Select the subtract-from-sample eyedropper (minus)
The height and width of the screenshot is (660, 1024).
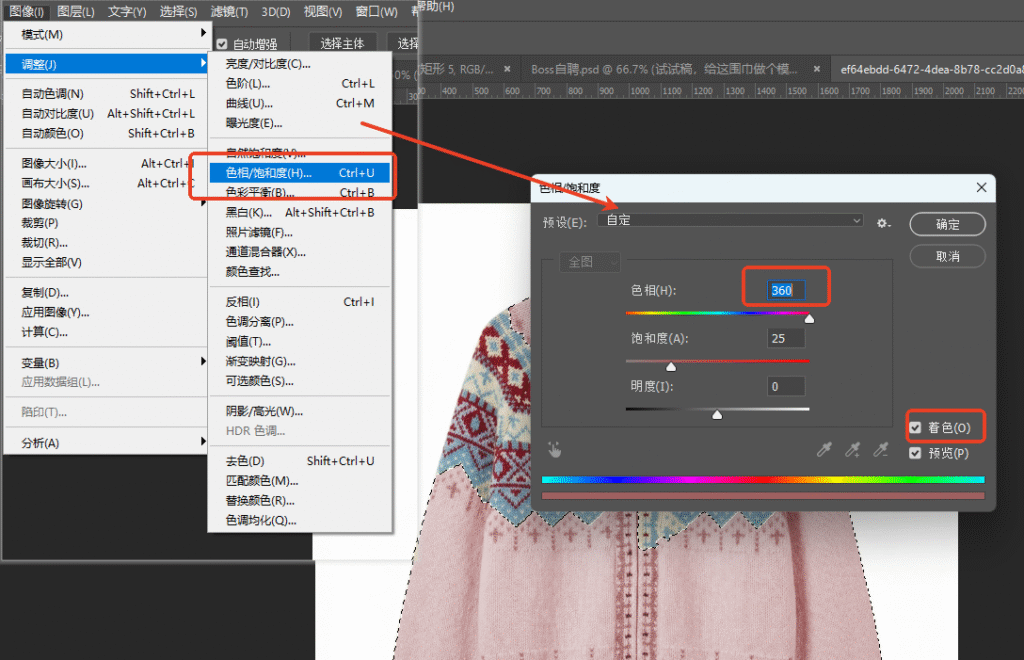(x=880, y=450)
